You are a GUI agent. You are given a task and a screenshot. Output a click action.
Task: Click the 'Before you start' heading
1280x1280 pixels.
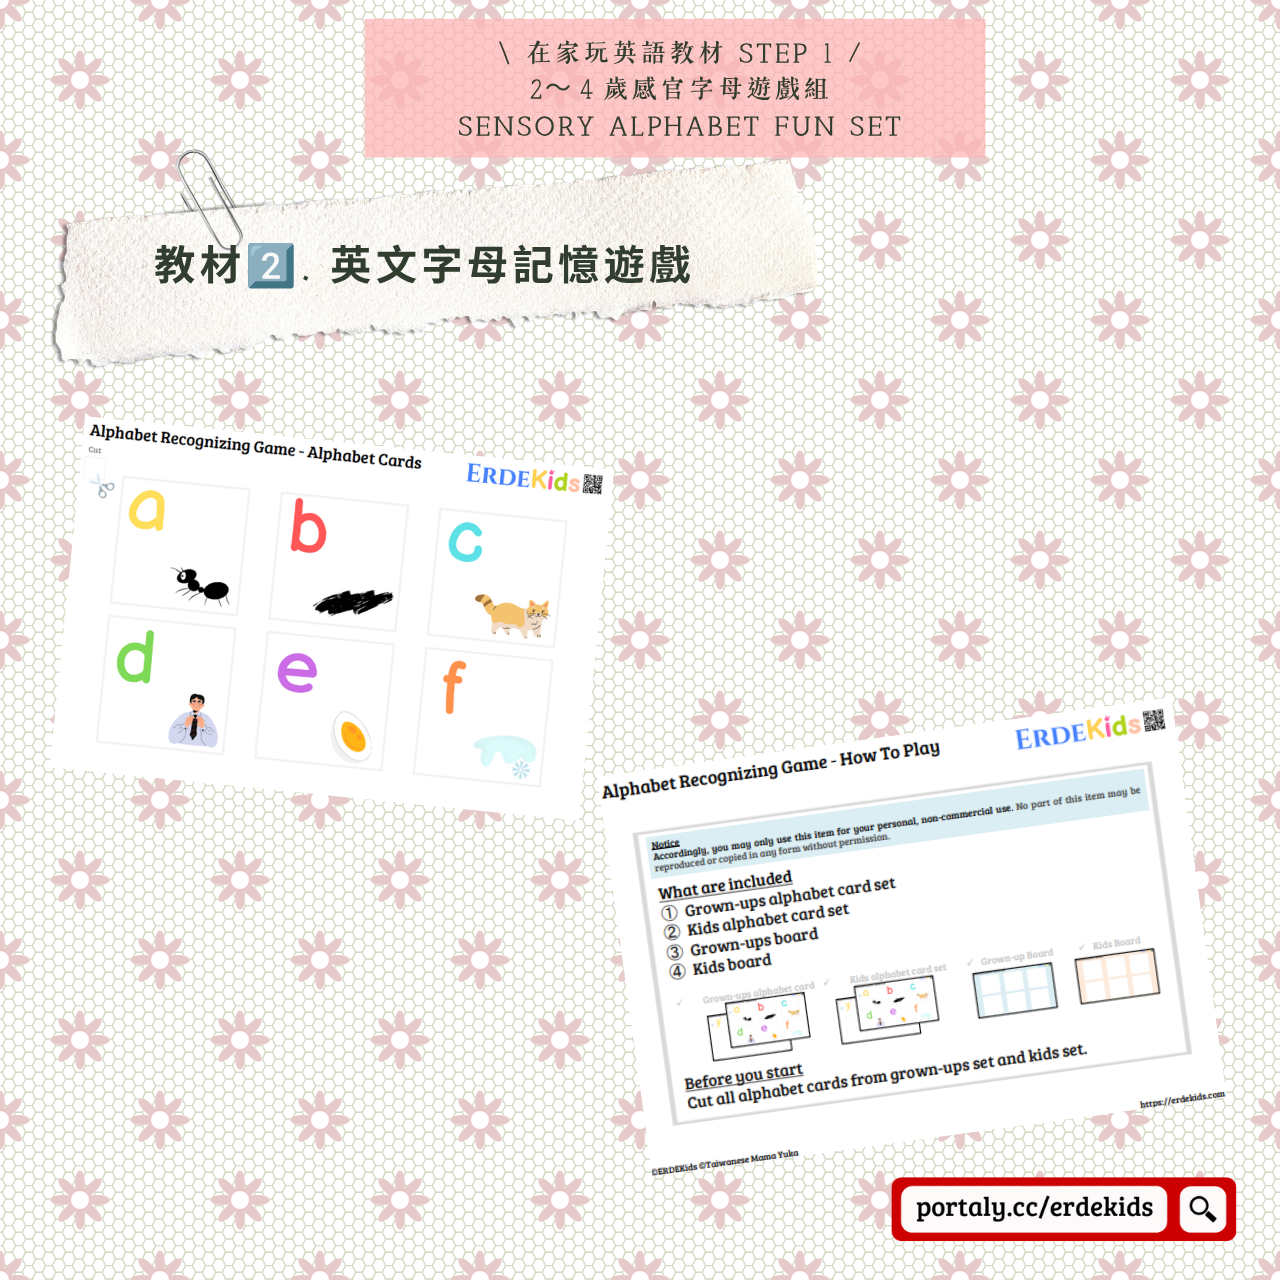(744, 1076)
